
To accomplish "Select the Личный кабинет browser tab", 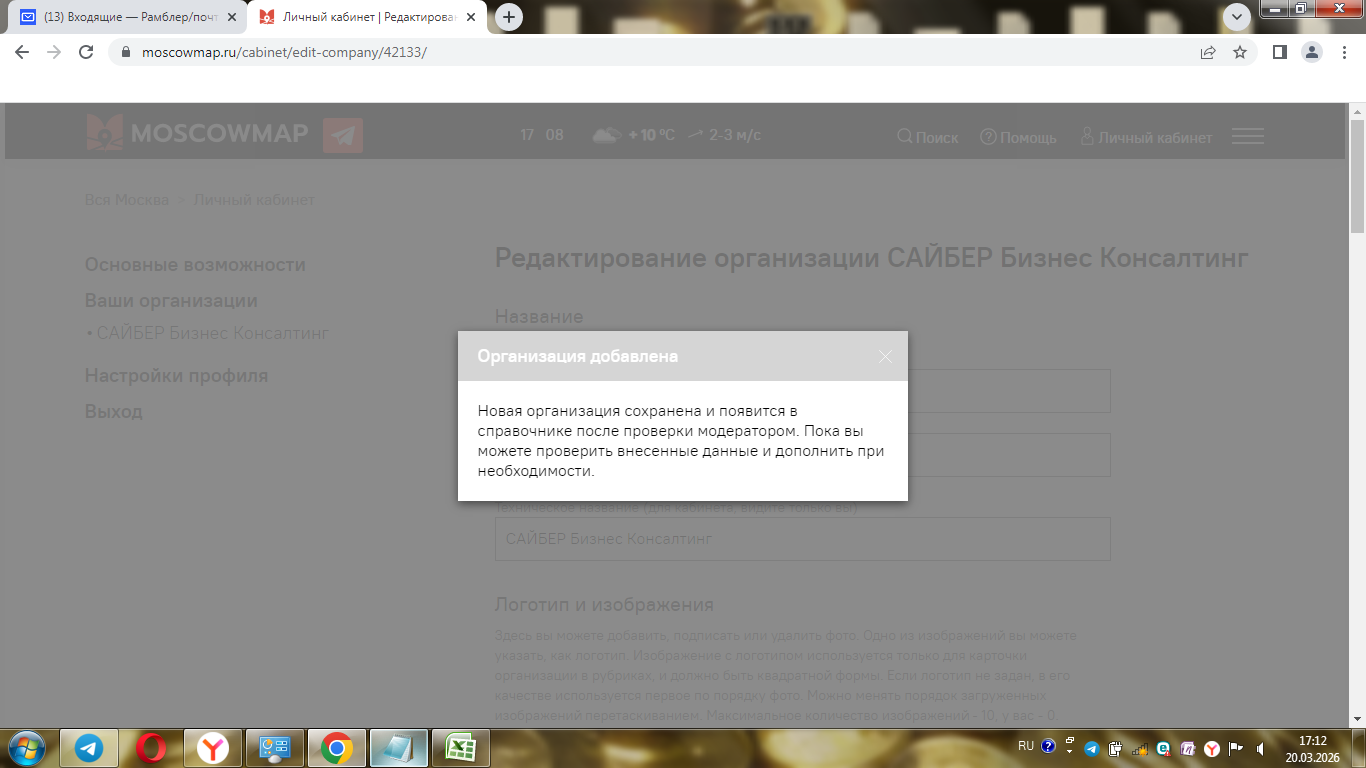I will point(368,17).
